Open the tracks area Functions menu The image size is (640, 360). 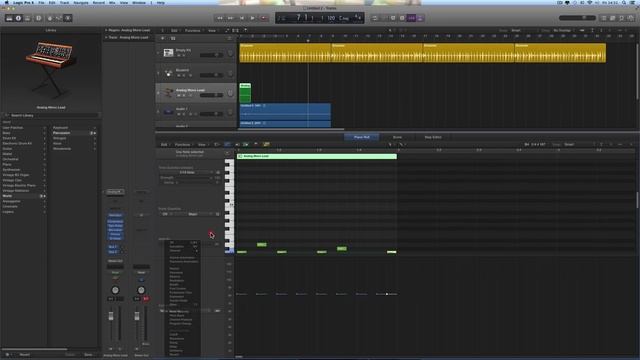click(x=193, y=31)
